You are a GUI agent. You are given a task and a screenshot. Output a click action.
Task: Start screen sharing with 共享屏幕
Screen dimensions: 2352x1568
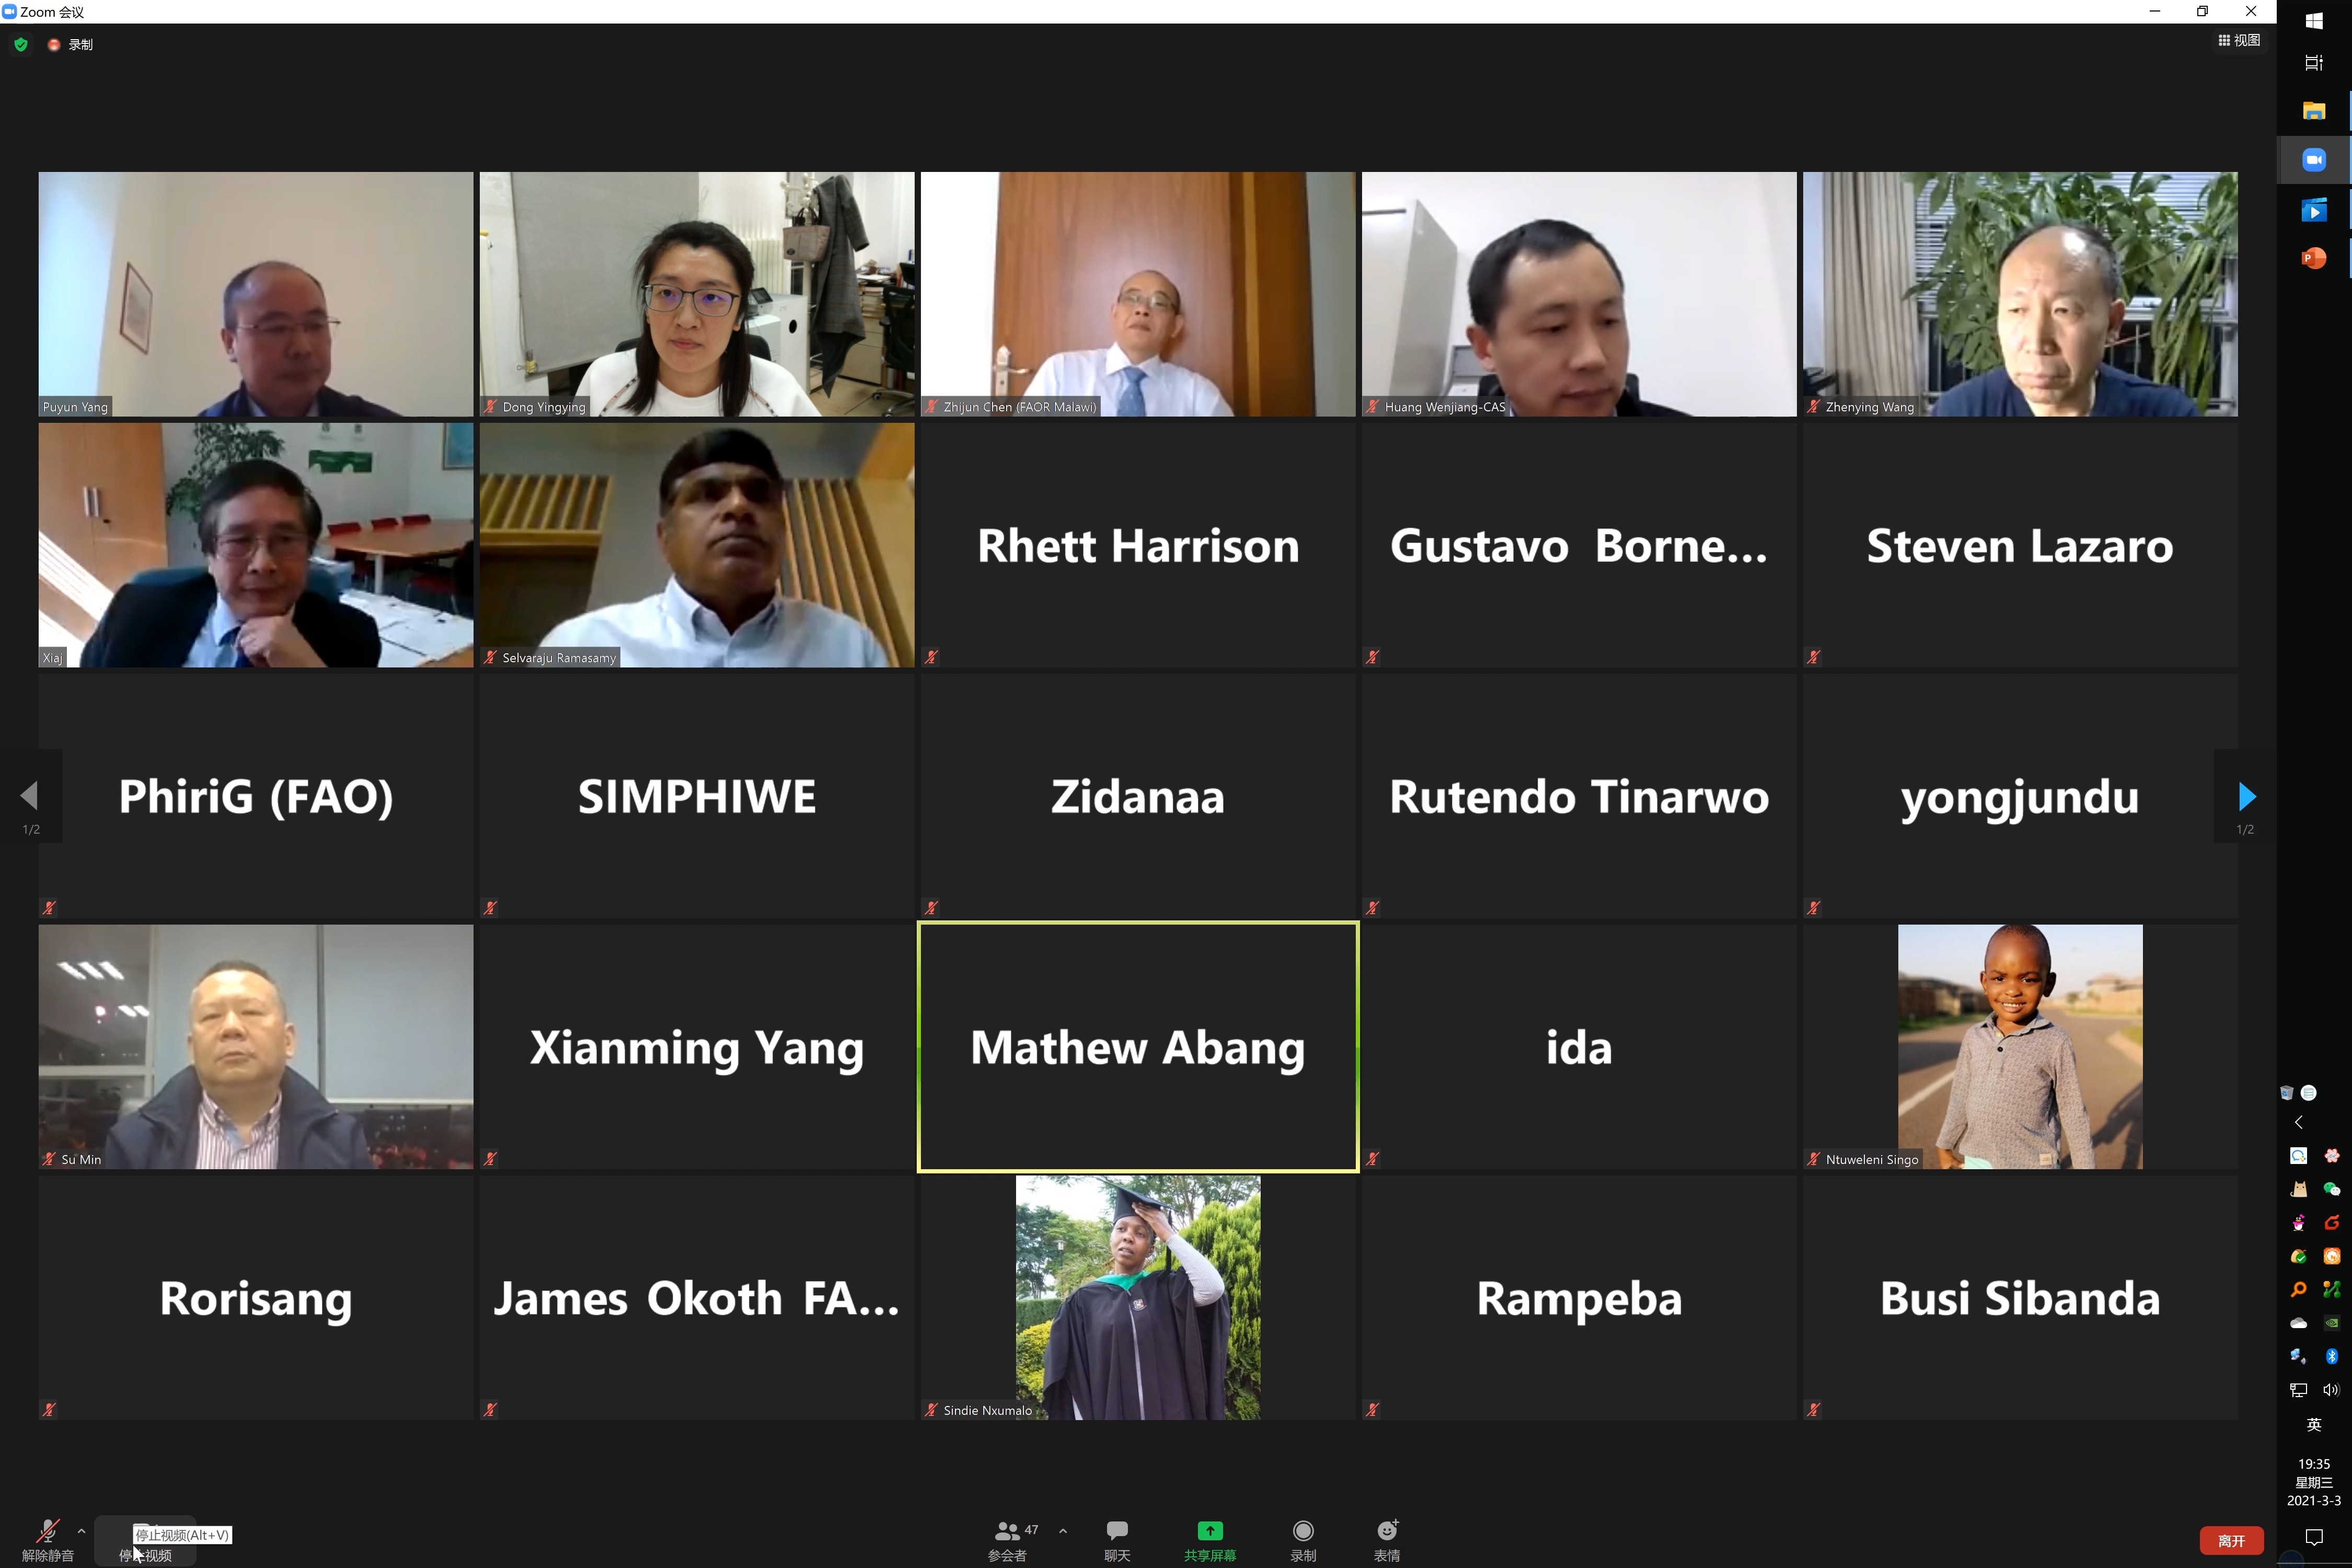1210,1541
